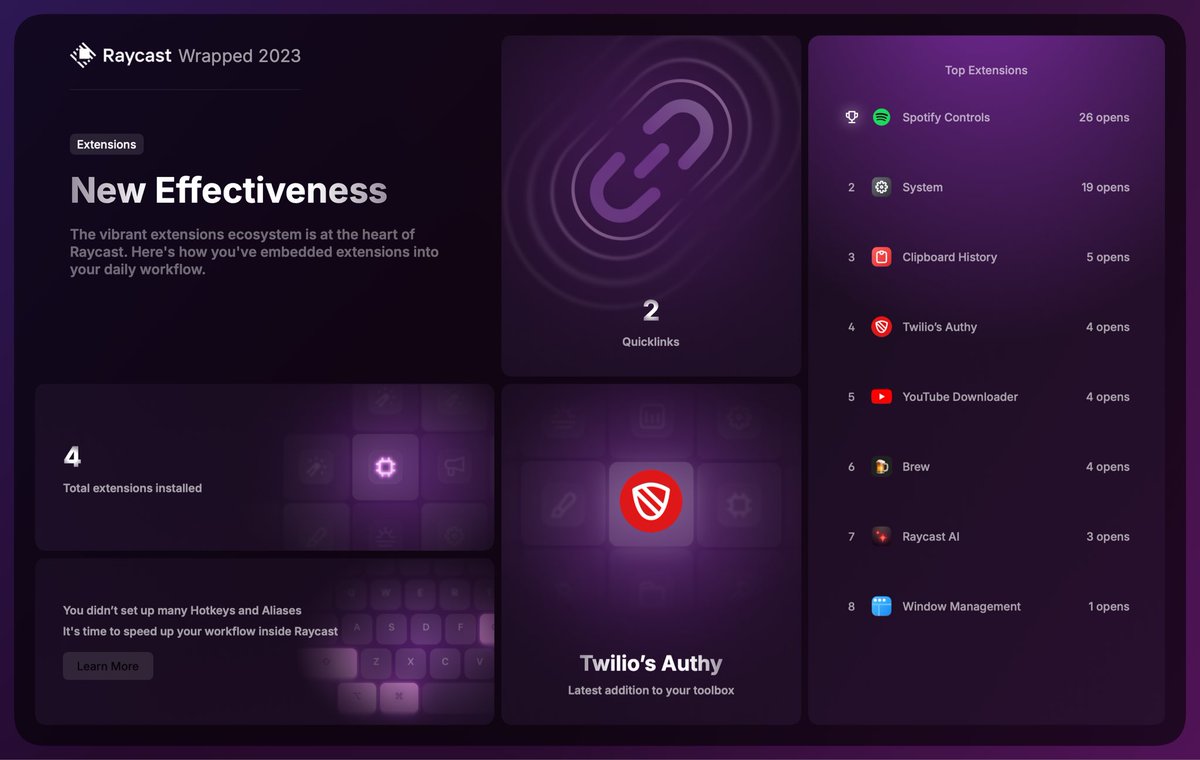This screenshot has height=760, width=1200.
Task: Click the Window Management row label
Action: [x=961, y=607]
